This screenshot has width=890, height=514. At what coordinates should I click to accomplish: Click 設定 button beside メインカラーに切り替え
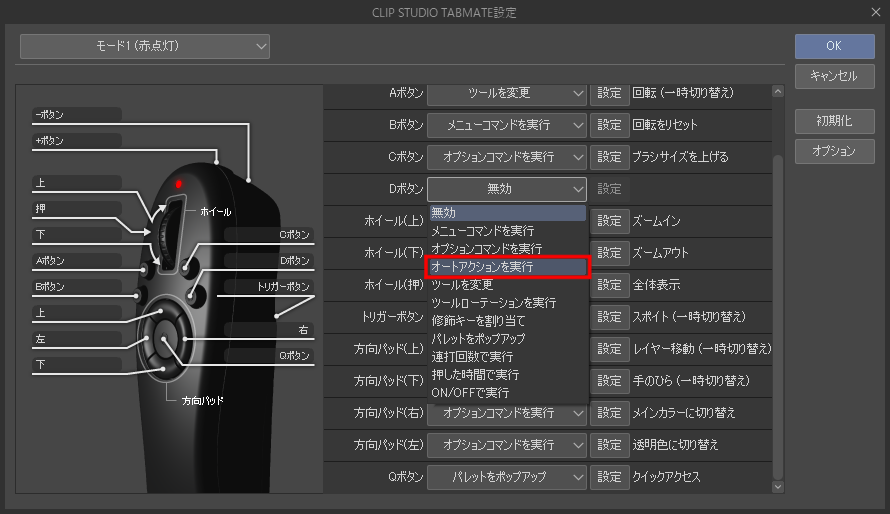pyautogui.click(x=610, y=413)
